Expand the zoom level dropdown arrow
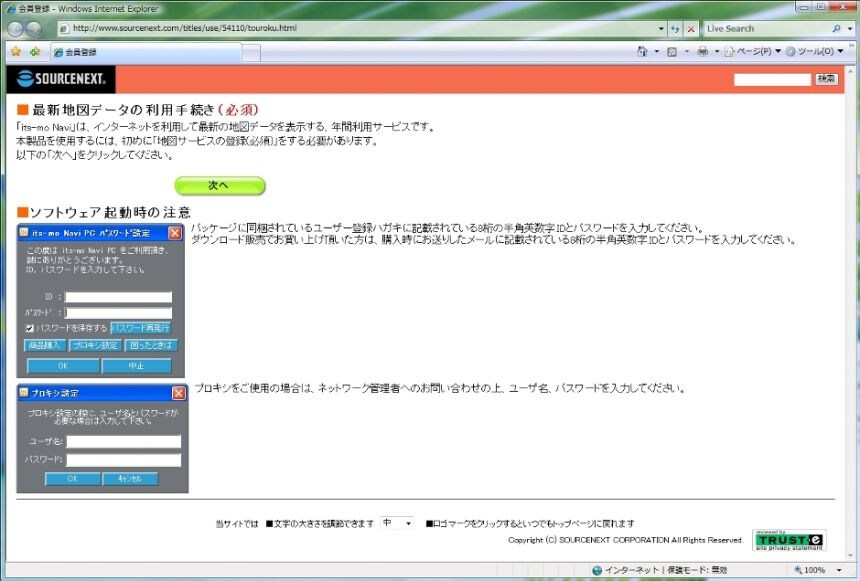 (x=839, y=570)
